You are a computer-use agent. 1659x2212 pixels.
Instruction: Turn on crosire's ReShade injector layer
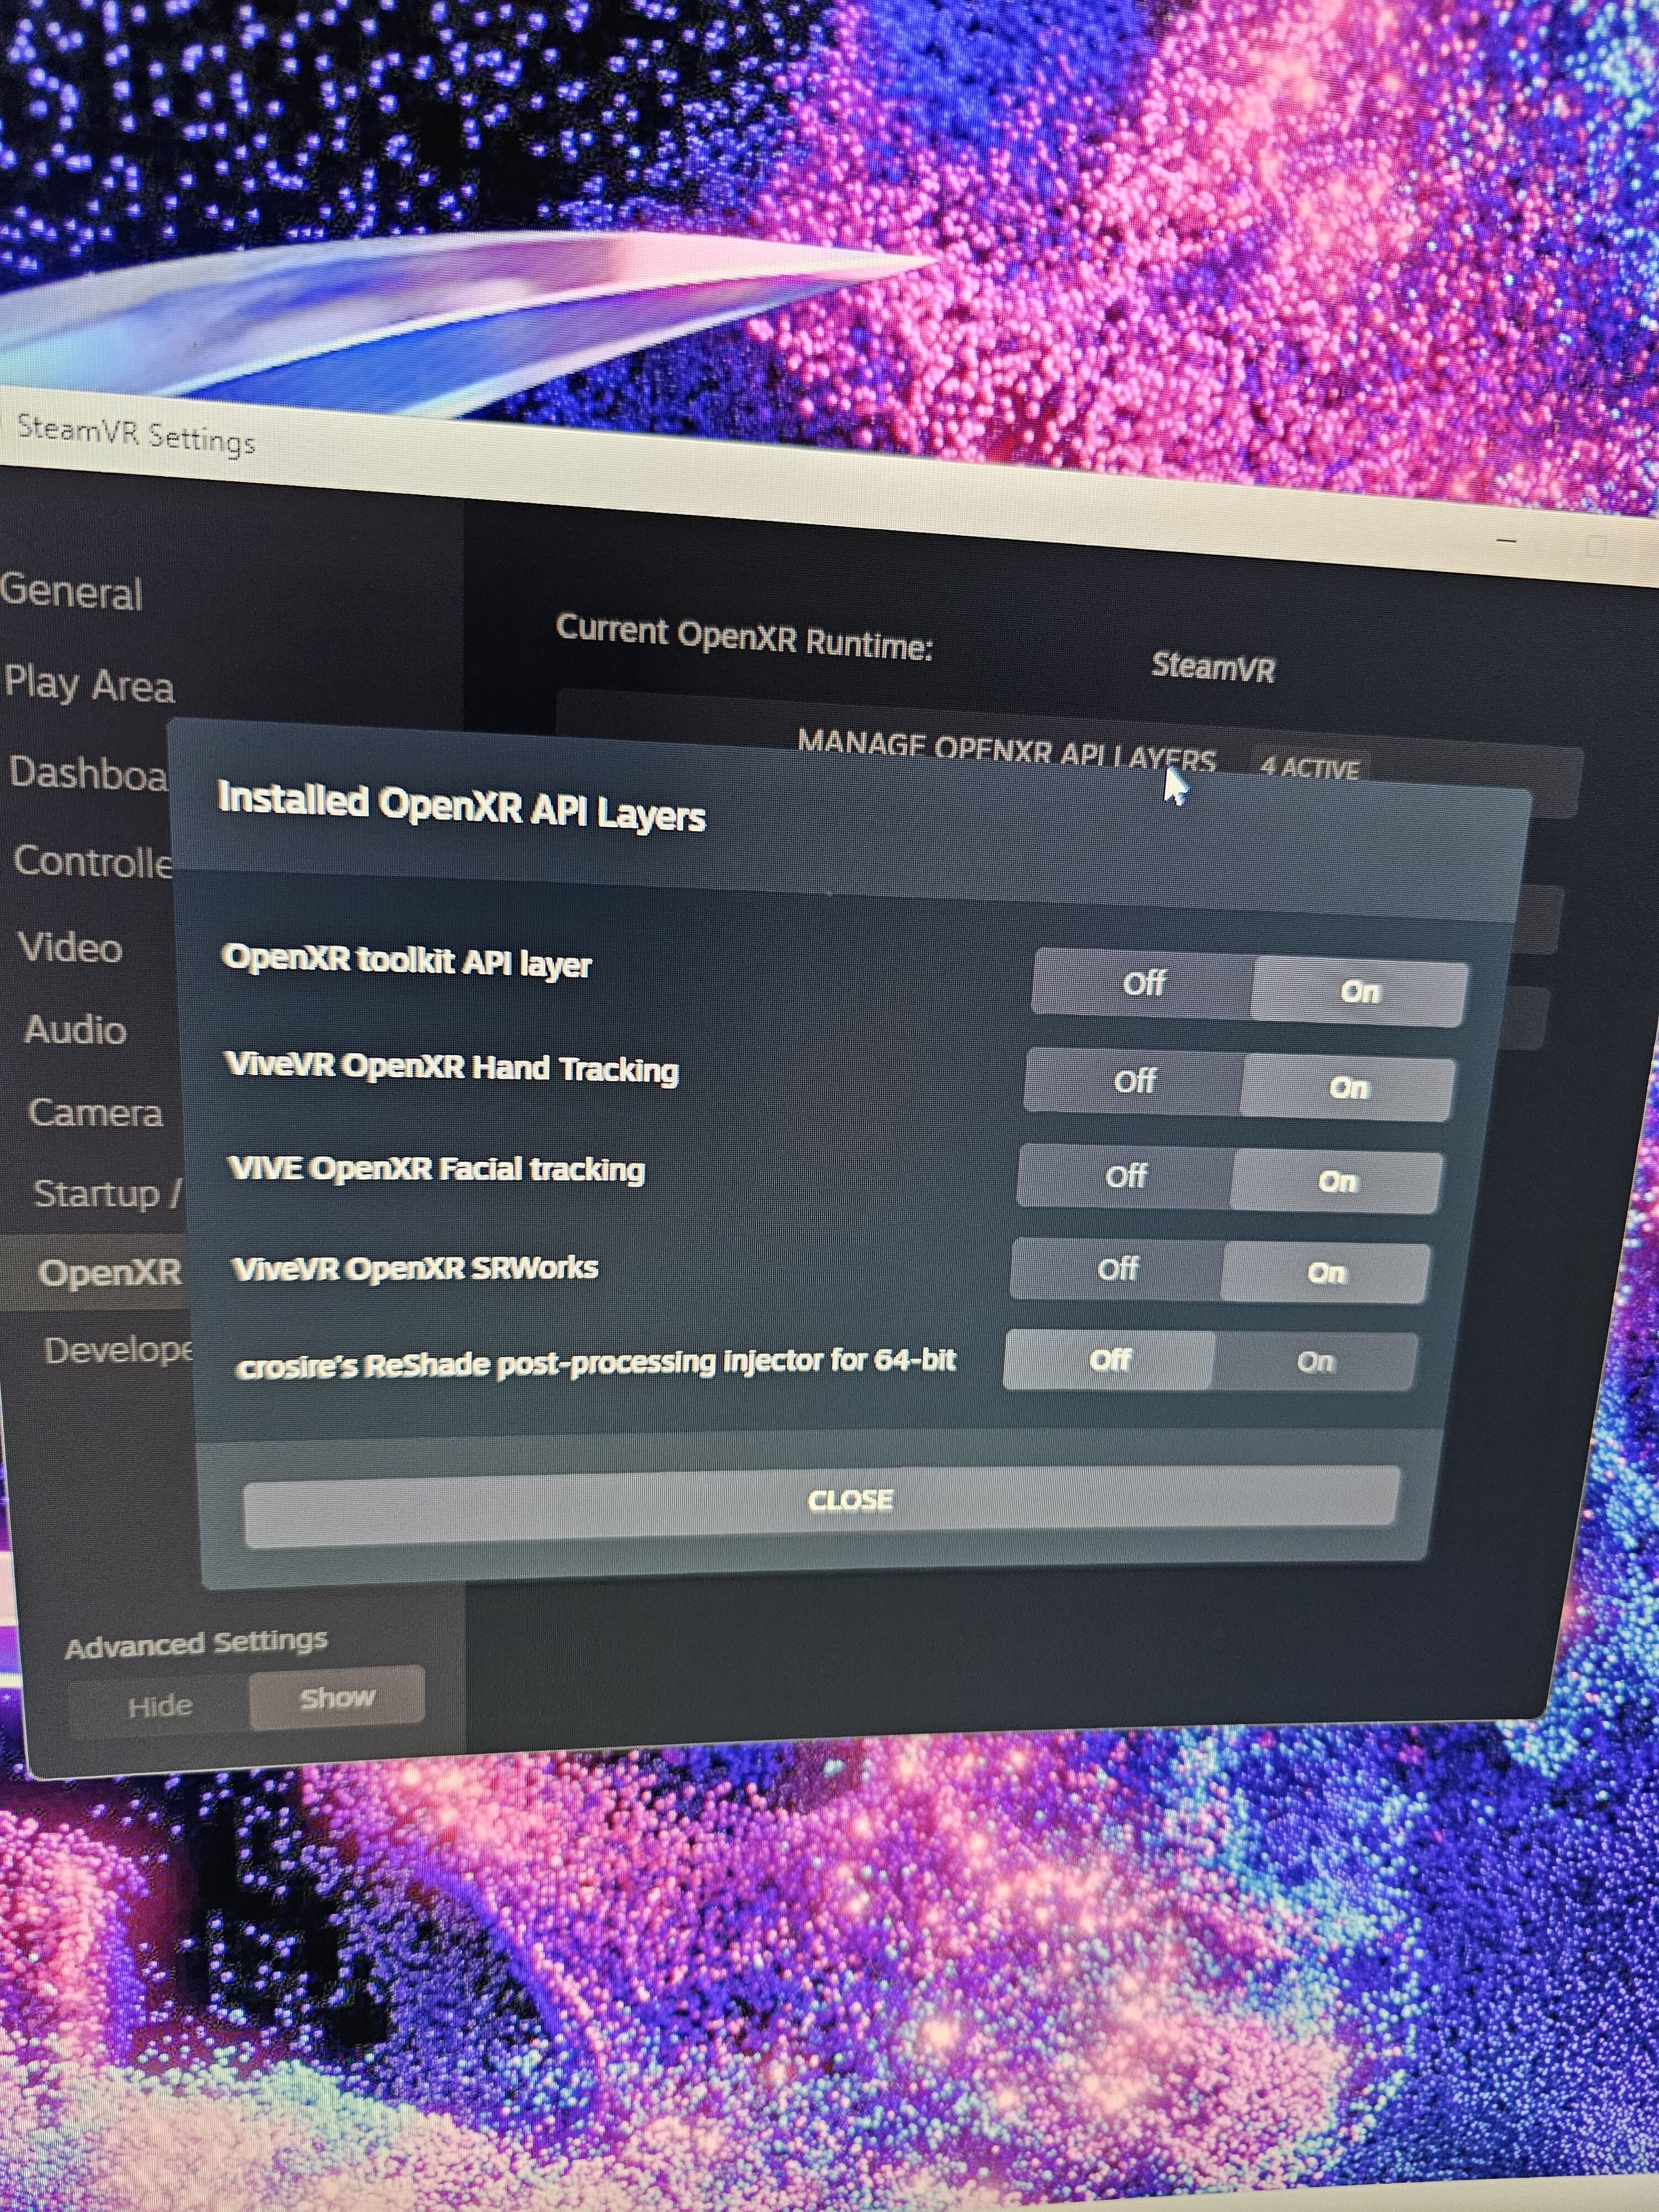tap(1315, 1362)
